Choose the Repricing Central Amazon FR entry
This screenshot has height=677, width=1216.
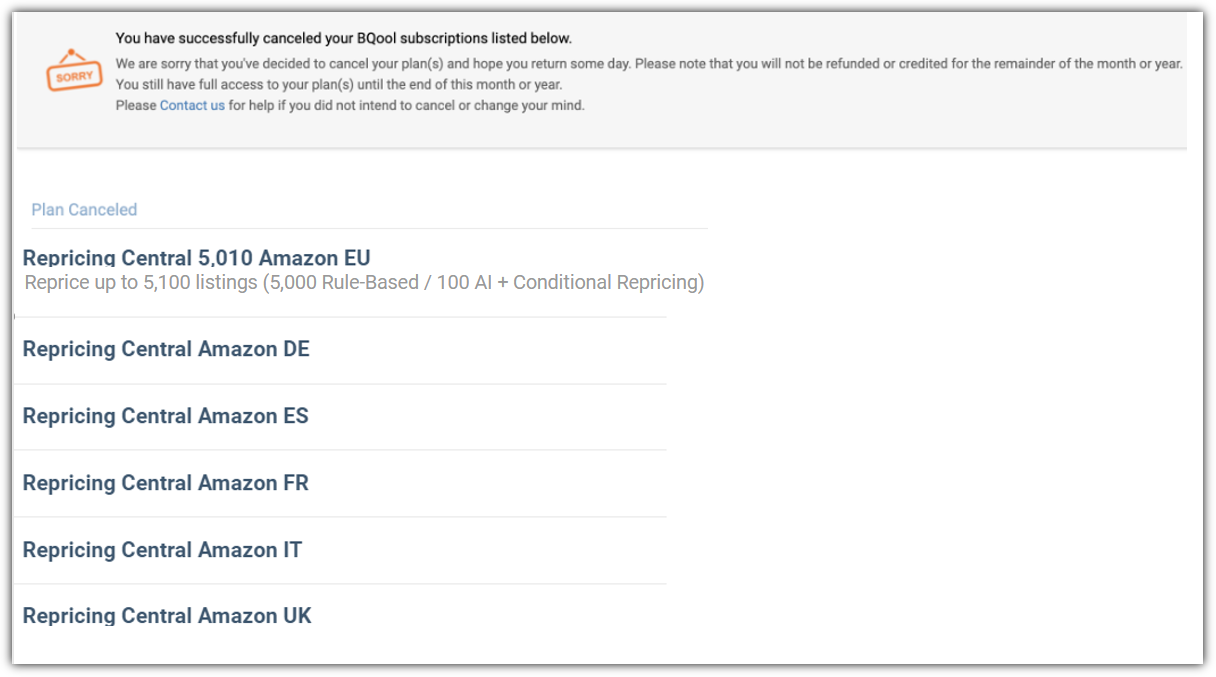pos(165,483)
